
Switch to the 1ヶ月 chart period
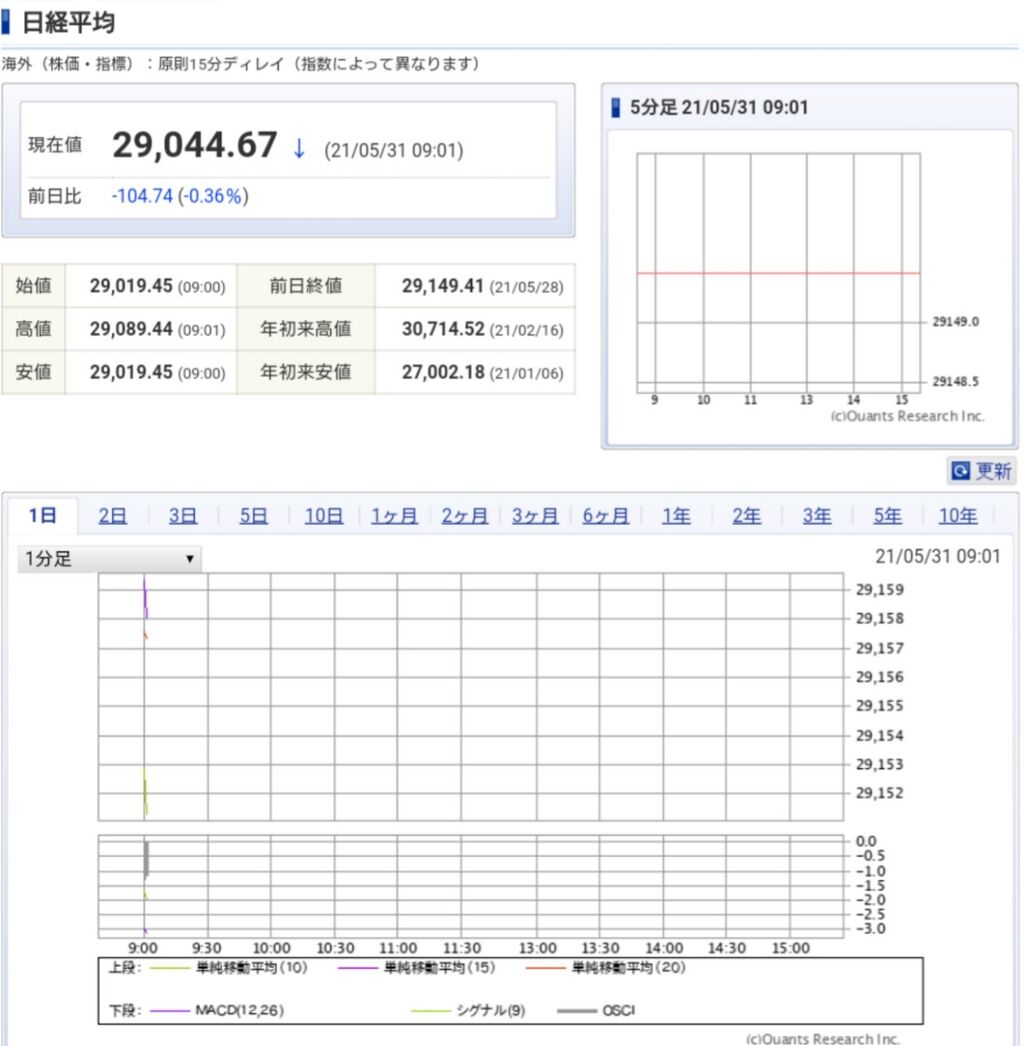pyautogui.click(x=394, y=516)
